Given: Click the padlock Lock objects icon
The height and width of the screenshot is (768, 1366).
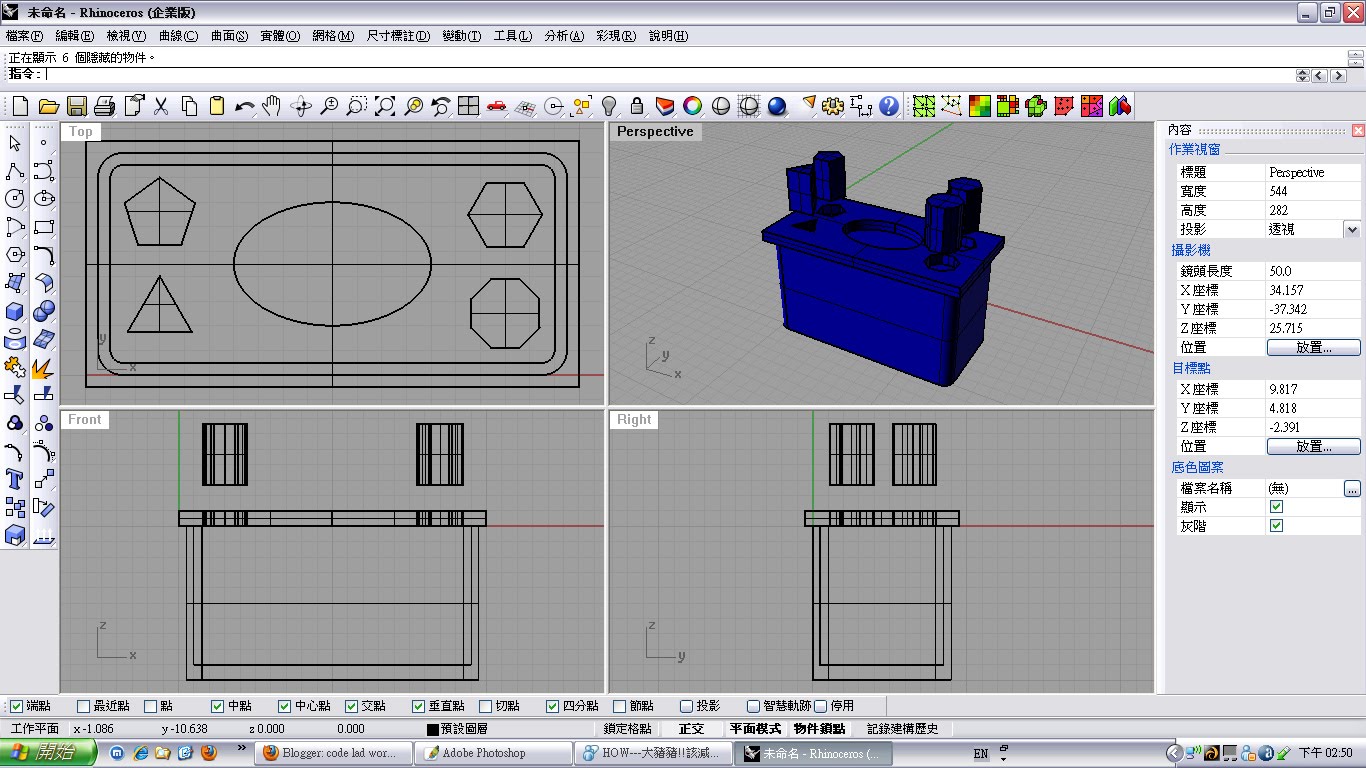Looking at the screenshot, I should (636, 106).
